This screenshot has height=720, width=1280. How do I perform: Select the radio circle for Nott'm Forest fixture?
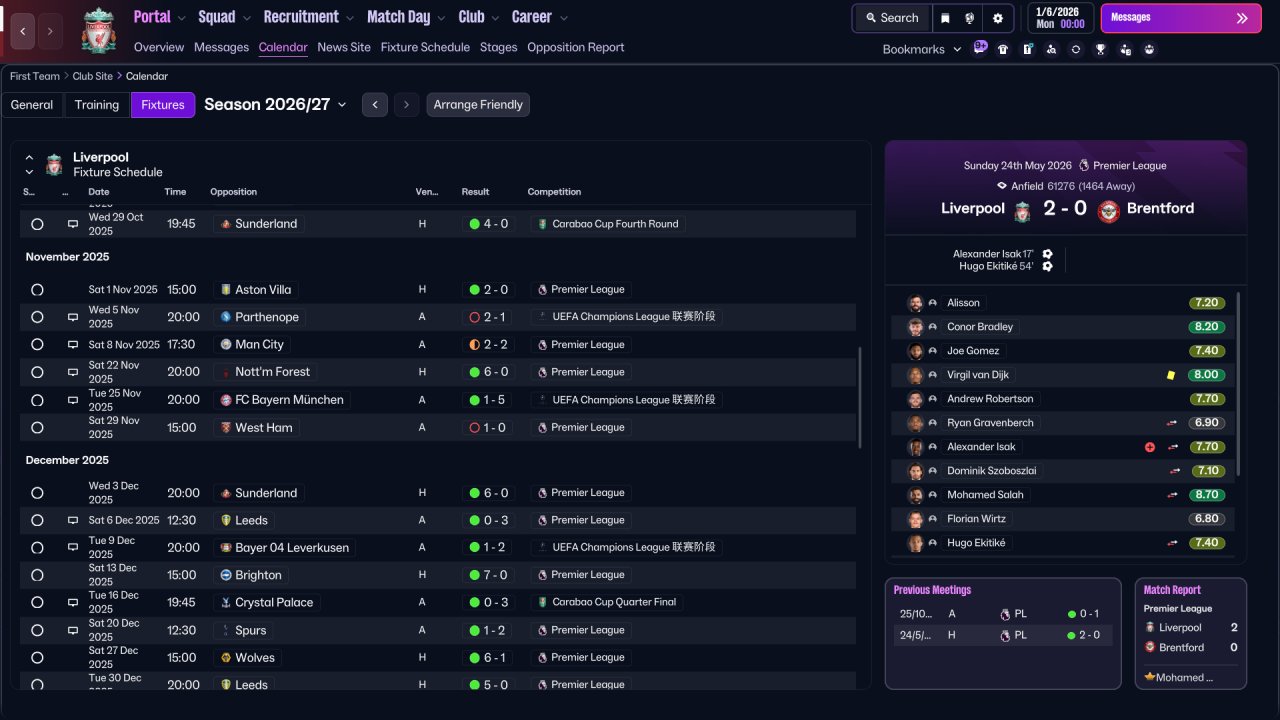[37, 372]
